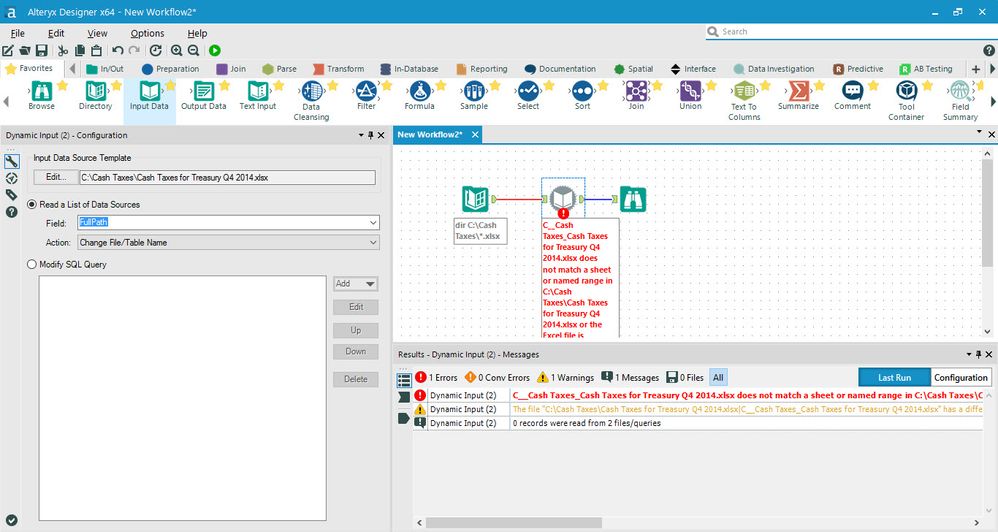Select the Union tool icon
The image size is (998, 532).
click(691, 91)
